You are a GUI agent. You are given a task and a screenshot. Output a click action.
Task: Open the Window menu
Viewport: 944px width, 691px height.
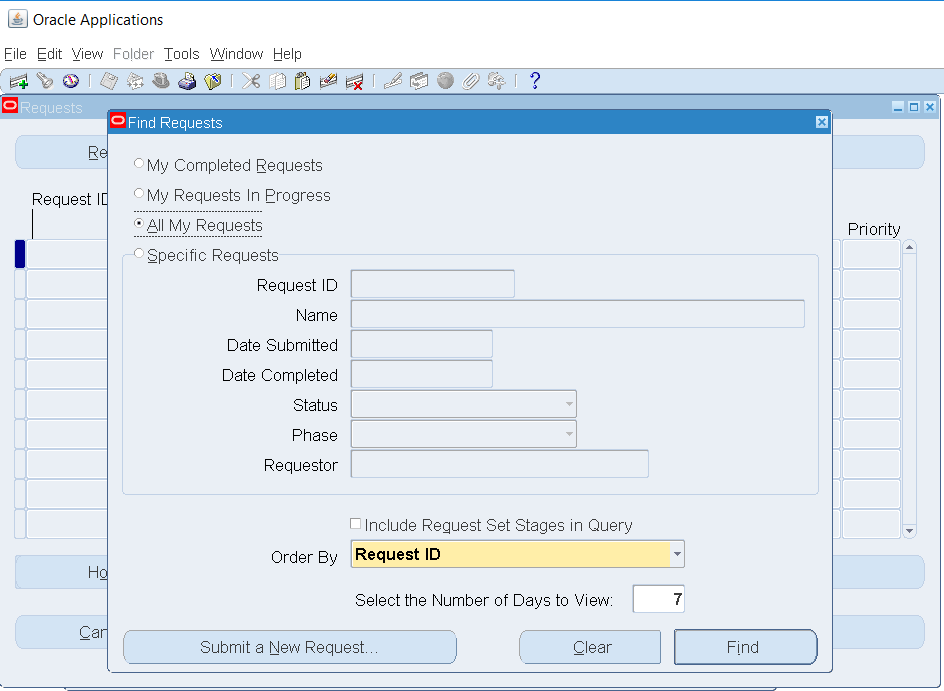tap(236, 54)
